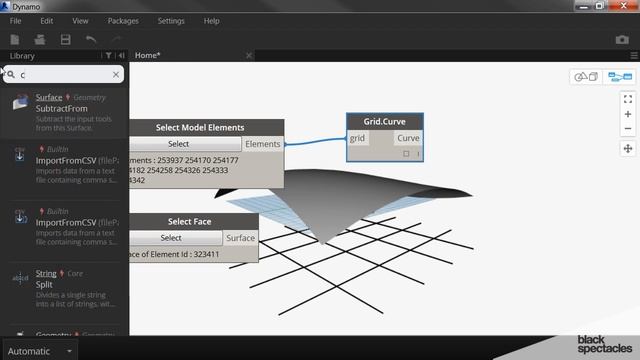Click the second ImportFromCSV icon
Viewport: 640px width, 360px height.
click(20, 217)
